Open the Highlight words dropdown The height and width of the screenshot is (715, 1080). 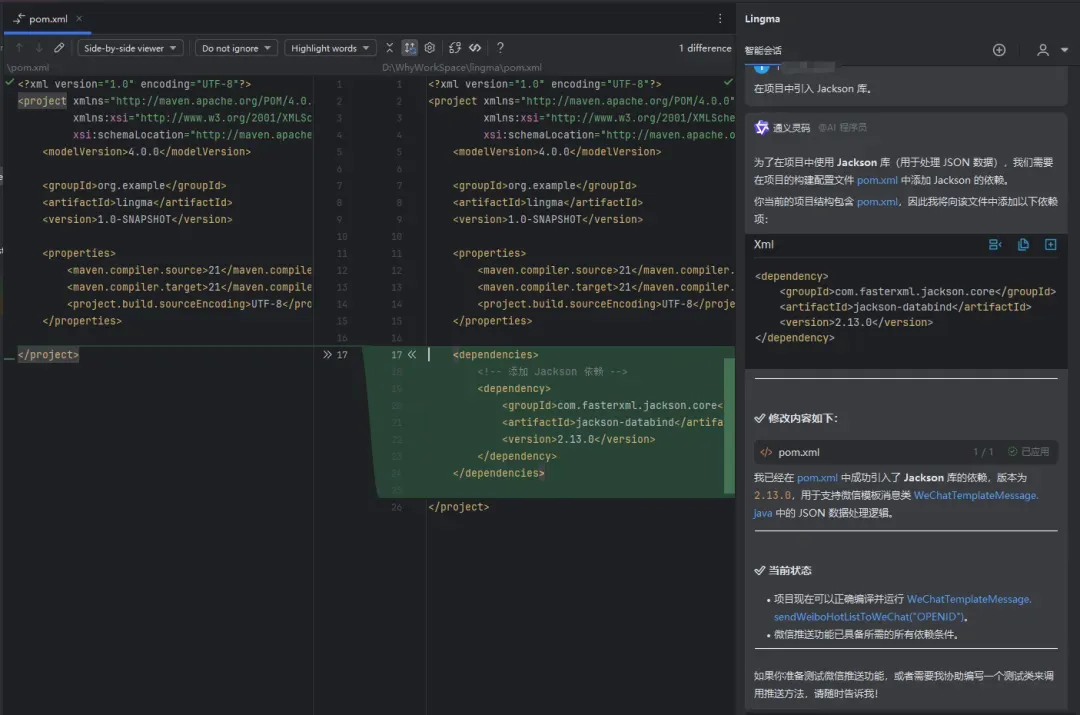330,48
